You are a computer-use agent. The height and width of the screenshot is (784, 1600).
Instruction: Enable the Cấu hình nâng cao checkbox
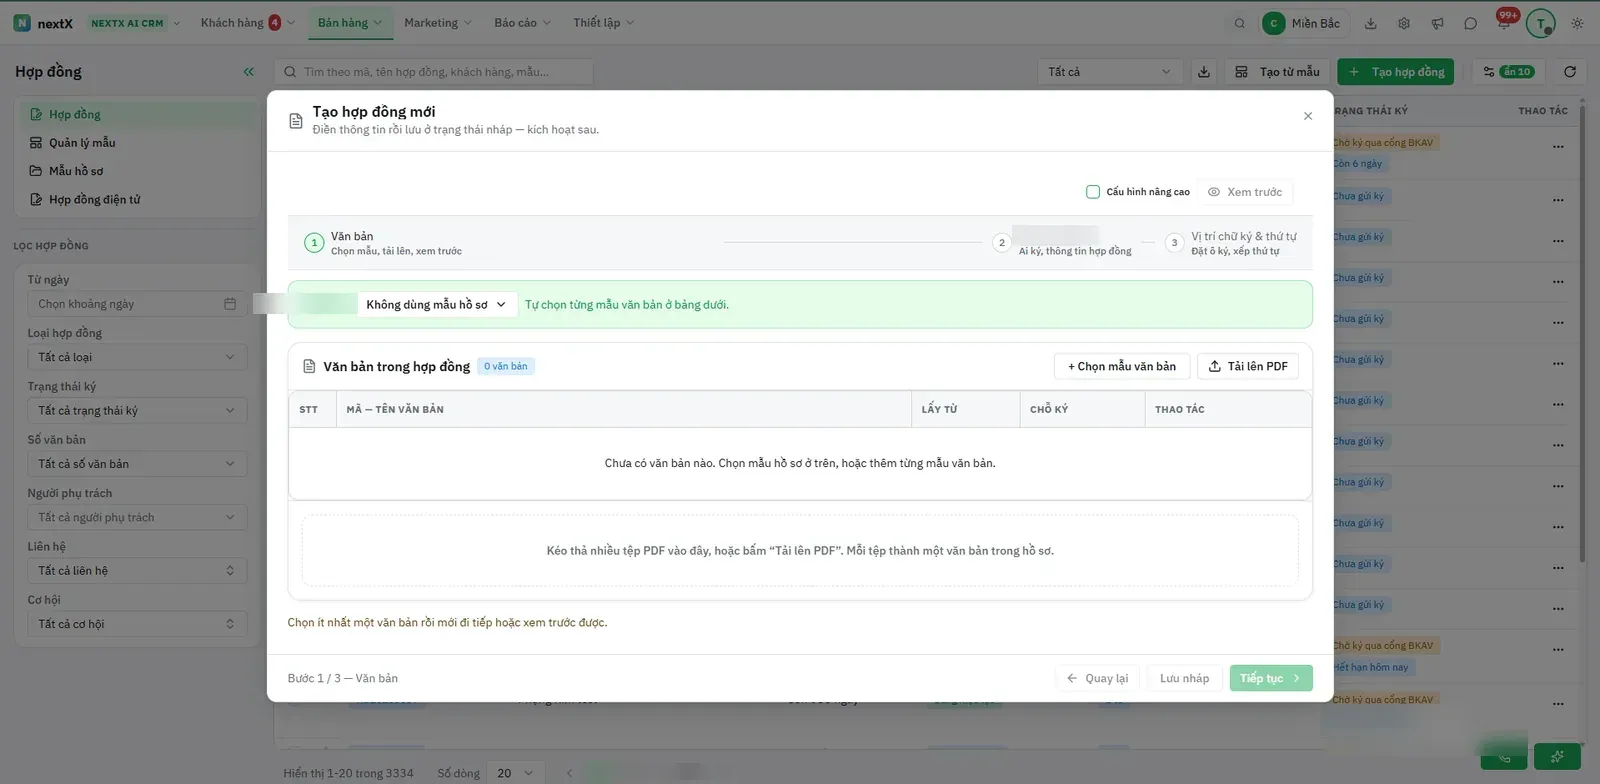click(x=1093, y=192)
